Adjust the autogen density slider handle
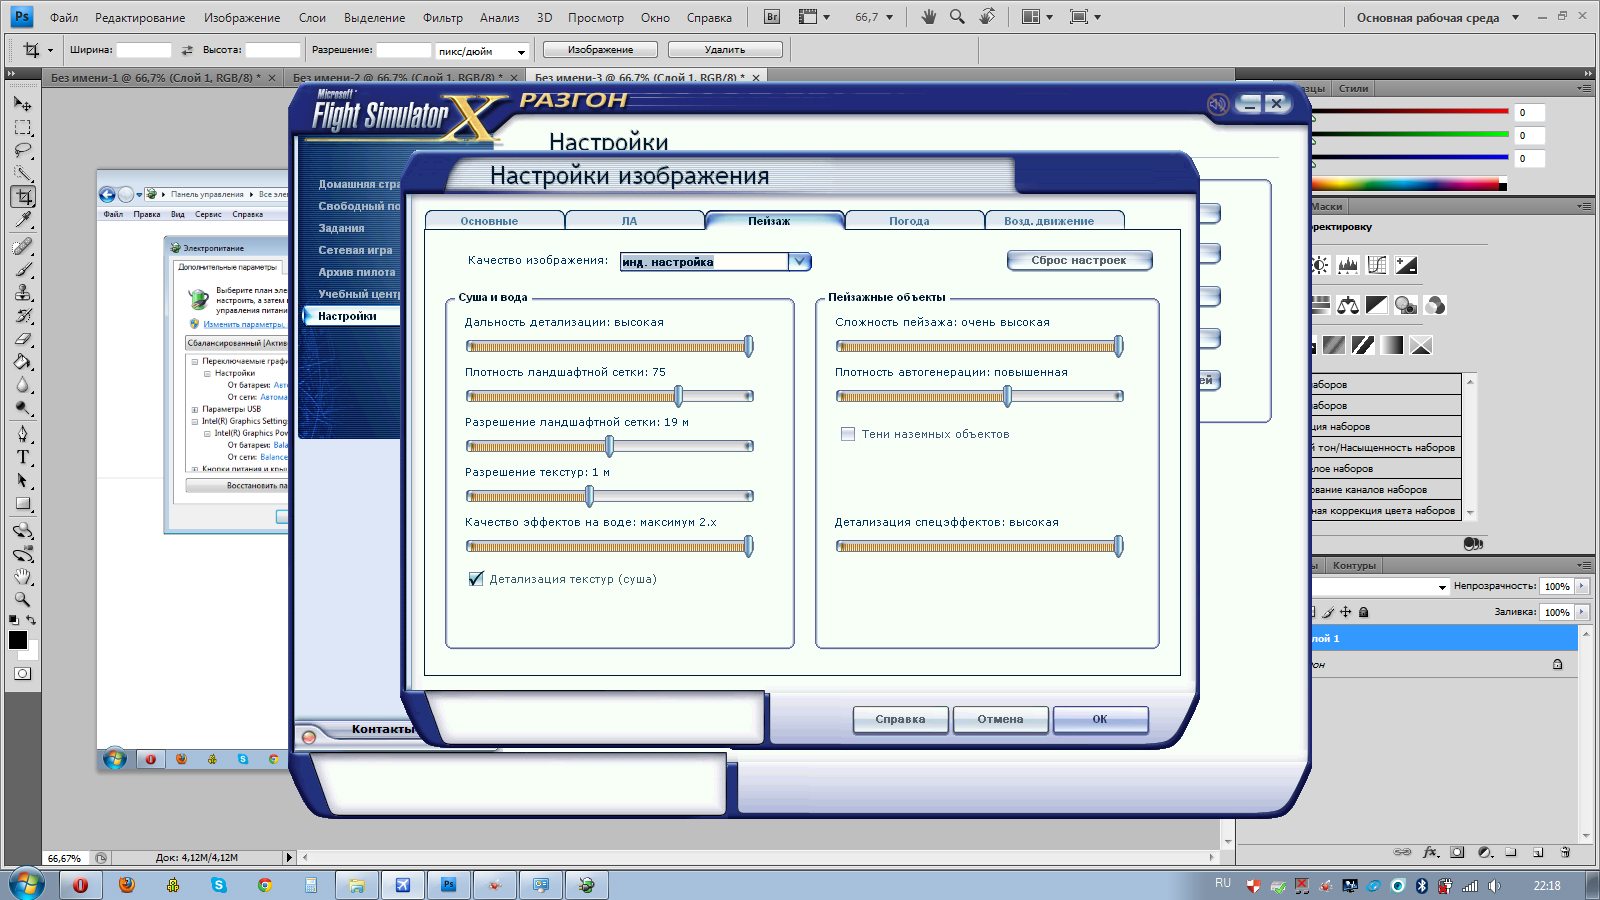The image size is (1600, 900). pyautogui.click(x=1007, y=396)
